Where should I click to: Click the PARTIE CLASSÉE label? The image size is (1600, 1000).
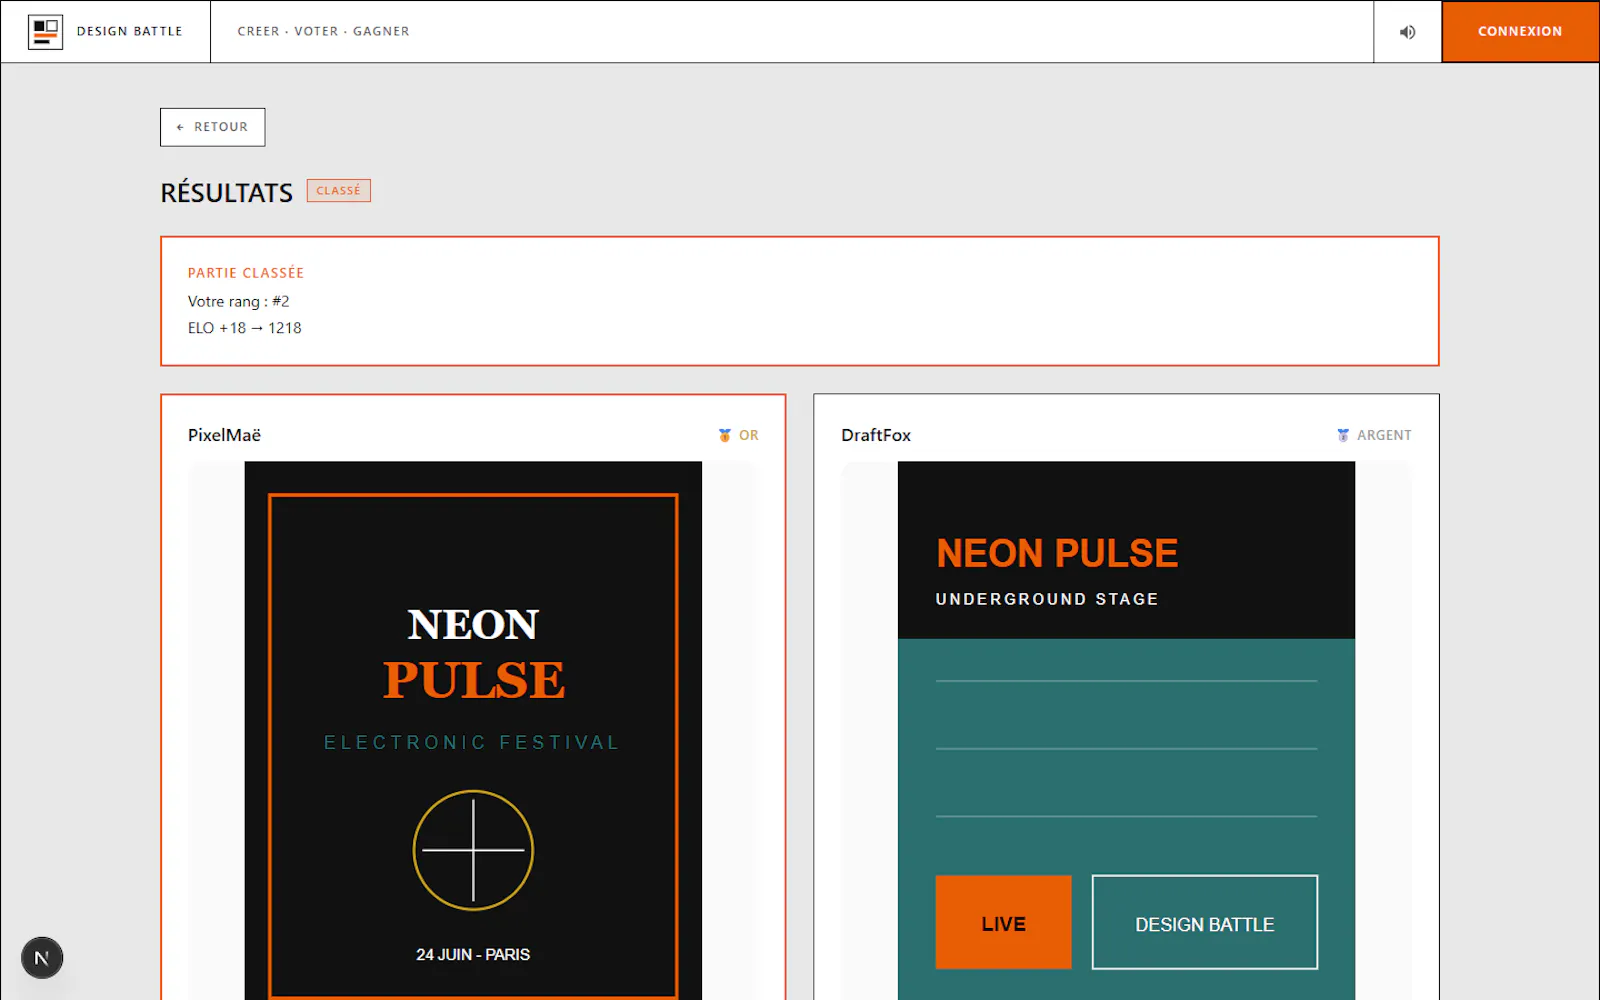[x=246, y=273]
